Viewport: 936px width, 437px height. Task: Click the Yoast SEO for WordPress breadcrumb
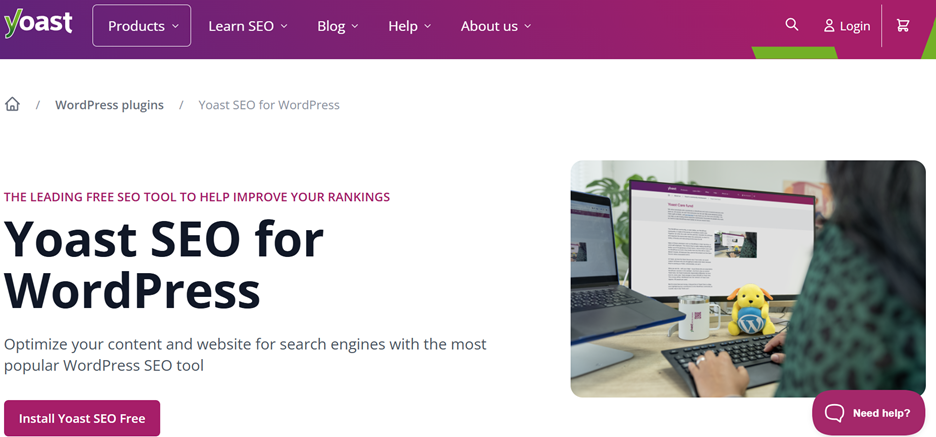coord(269,105)
